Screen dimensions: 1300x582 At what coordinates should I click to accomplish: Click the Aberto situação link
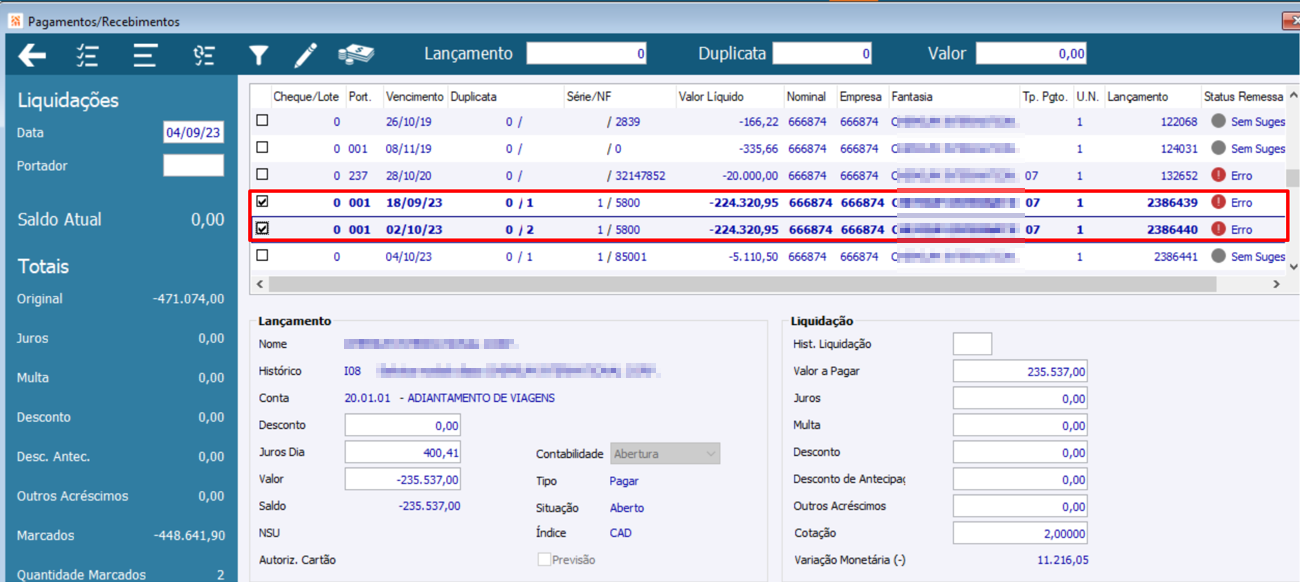click(x=627, y=508)
